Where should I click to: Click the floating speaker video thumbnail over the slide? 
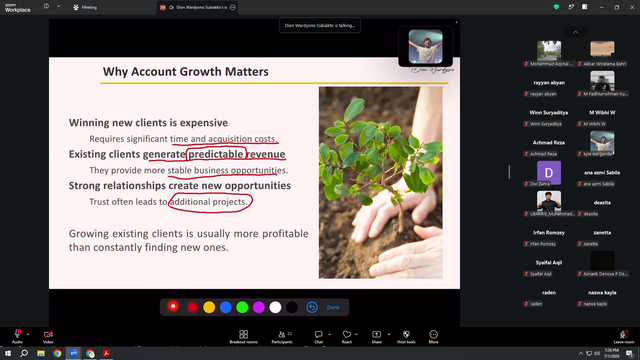pyautogui.click(x=425, y=47)
